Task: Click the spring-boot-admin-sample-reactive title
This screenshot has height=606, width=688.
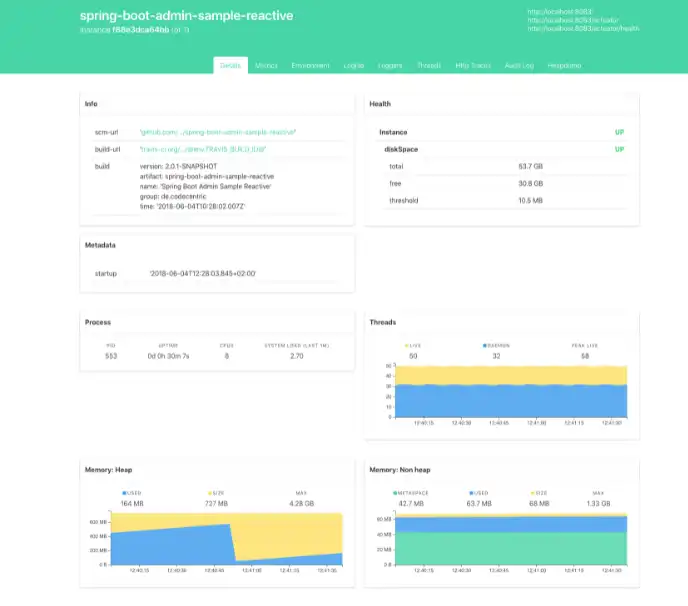Action: coord(186,15)
